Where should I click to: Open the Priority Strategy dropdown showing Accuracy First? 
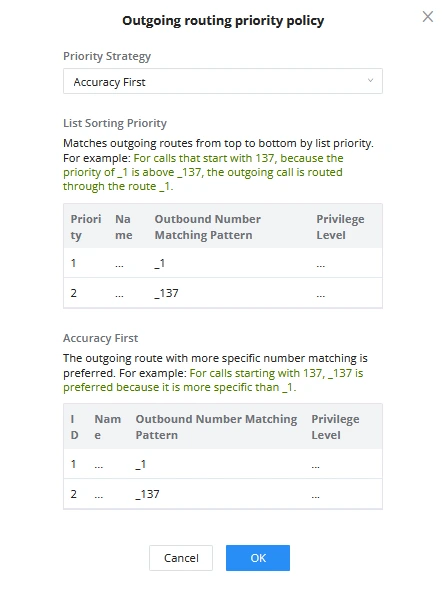click(x=223, y=81)
